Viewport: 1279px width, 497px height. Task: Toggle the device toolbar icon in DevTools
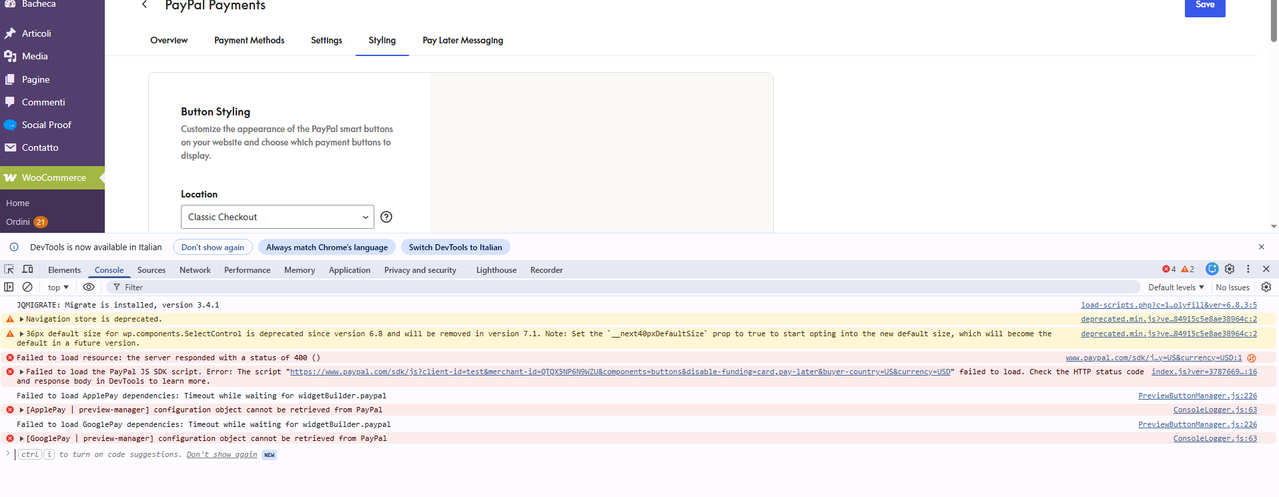[x=28, y=270]
